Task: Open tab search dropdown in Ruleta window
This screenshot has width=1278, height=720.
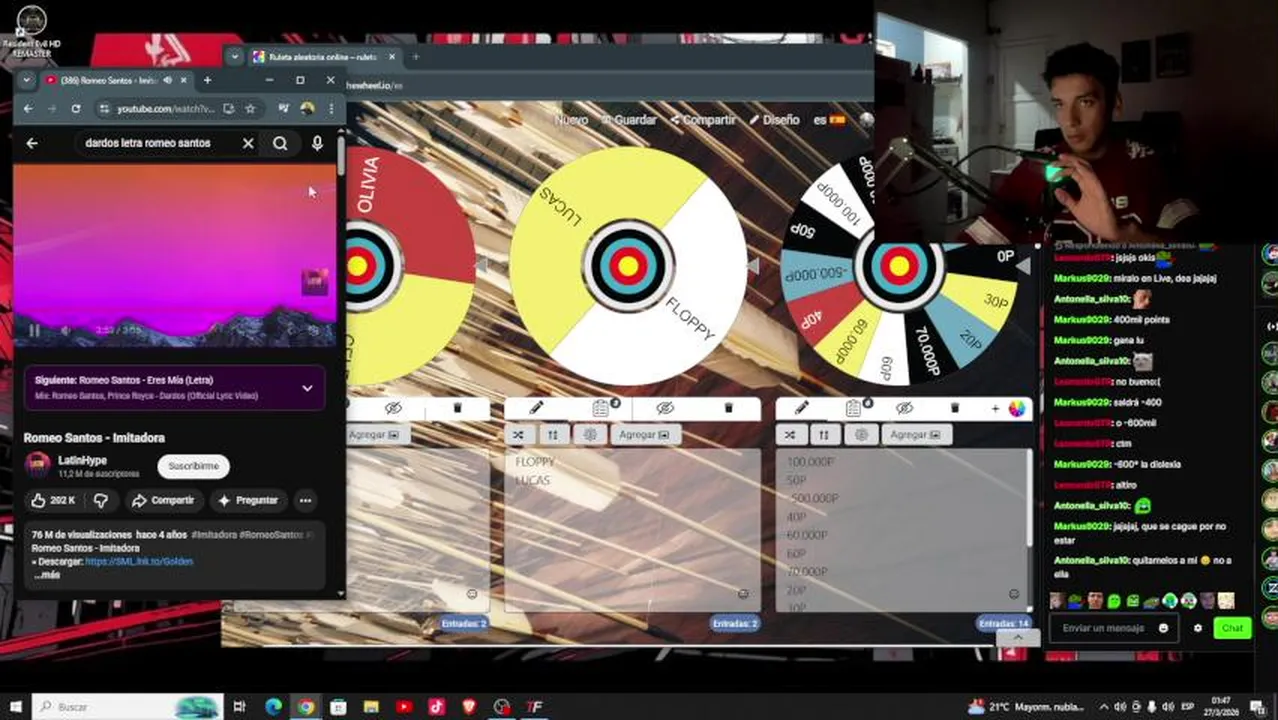Action: click(235, 57)
